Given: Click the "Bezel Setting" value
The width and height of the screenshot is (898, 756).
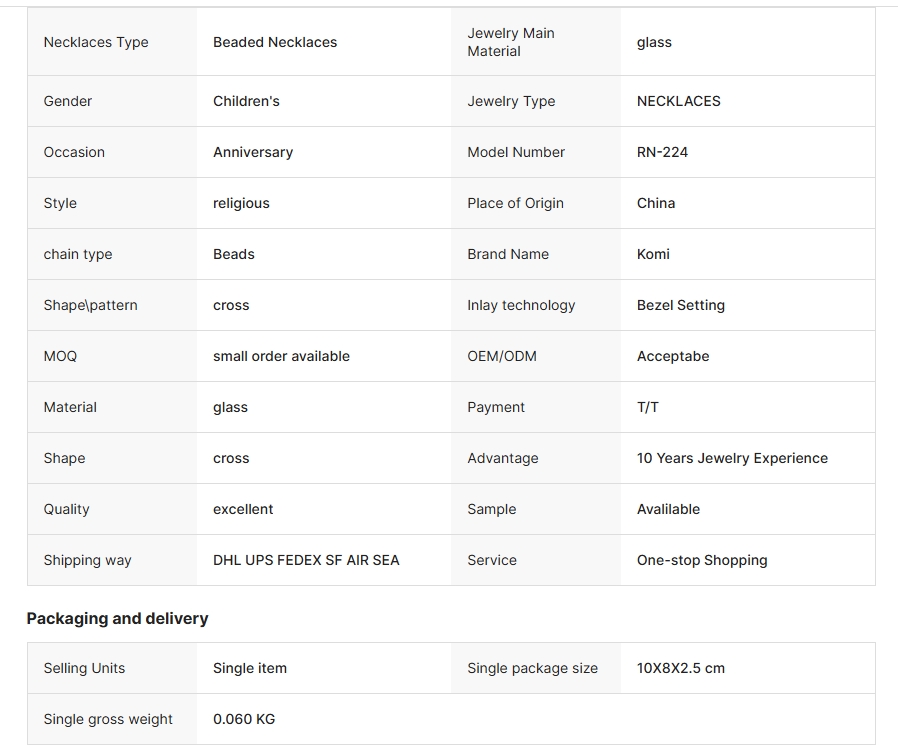Looking at the screenshot, I should tap(681, 305).
